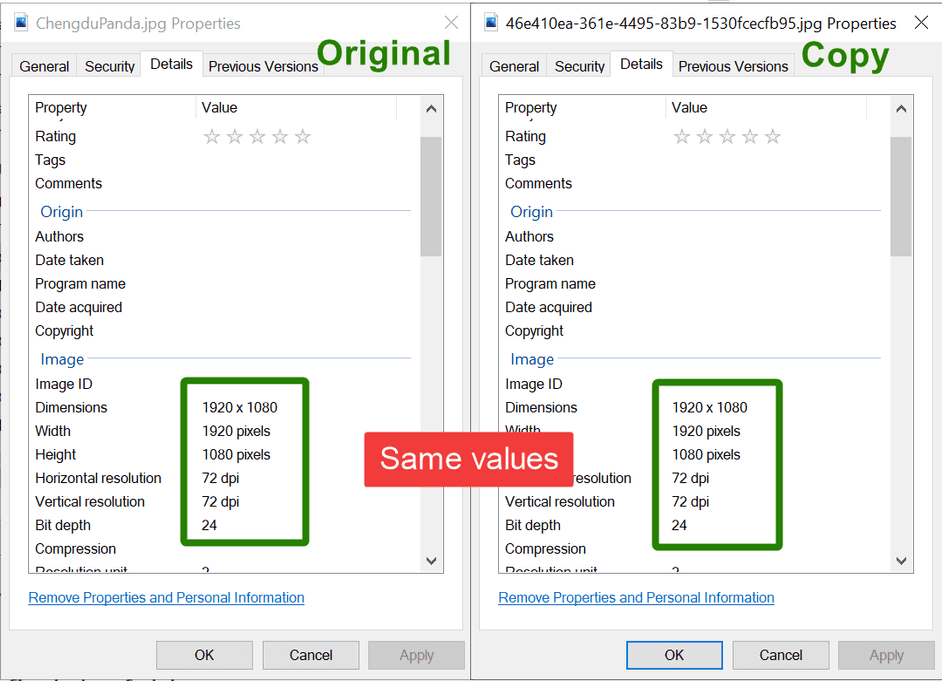Viewport: 942px width, 681px height.
Task: Give a one-star rating in the Original dialog
Action: click(212, 136)
